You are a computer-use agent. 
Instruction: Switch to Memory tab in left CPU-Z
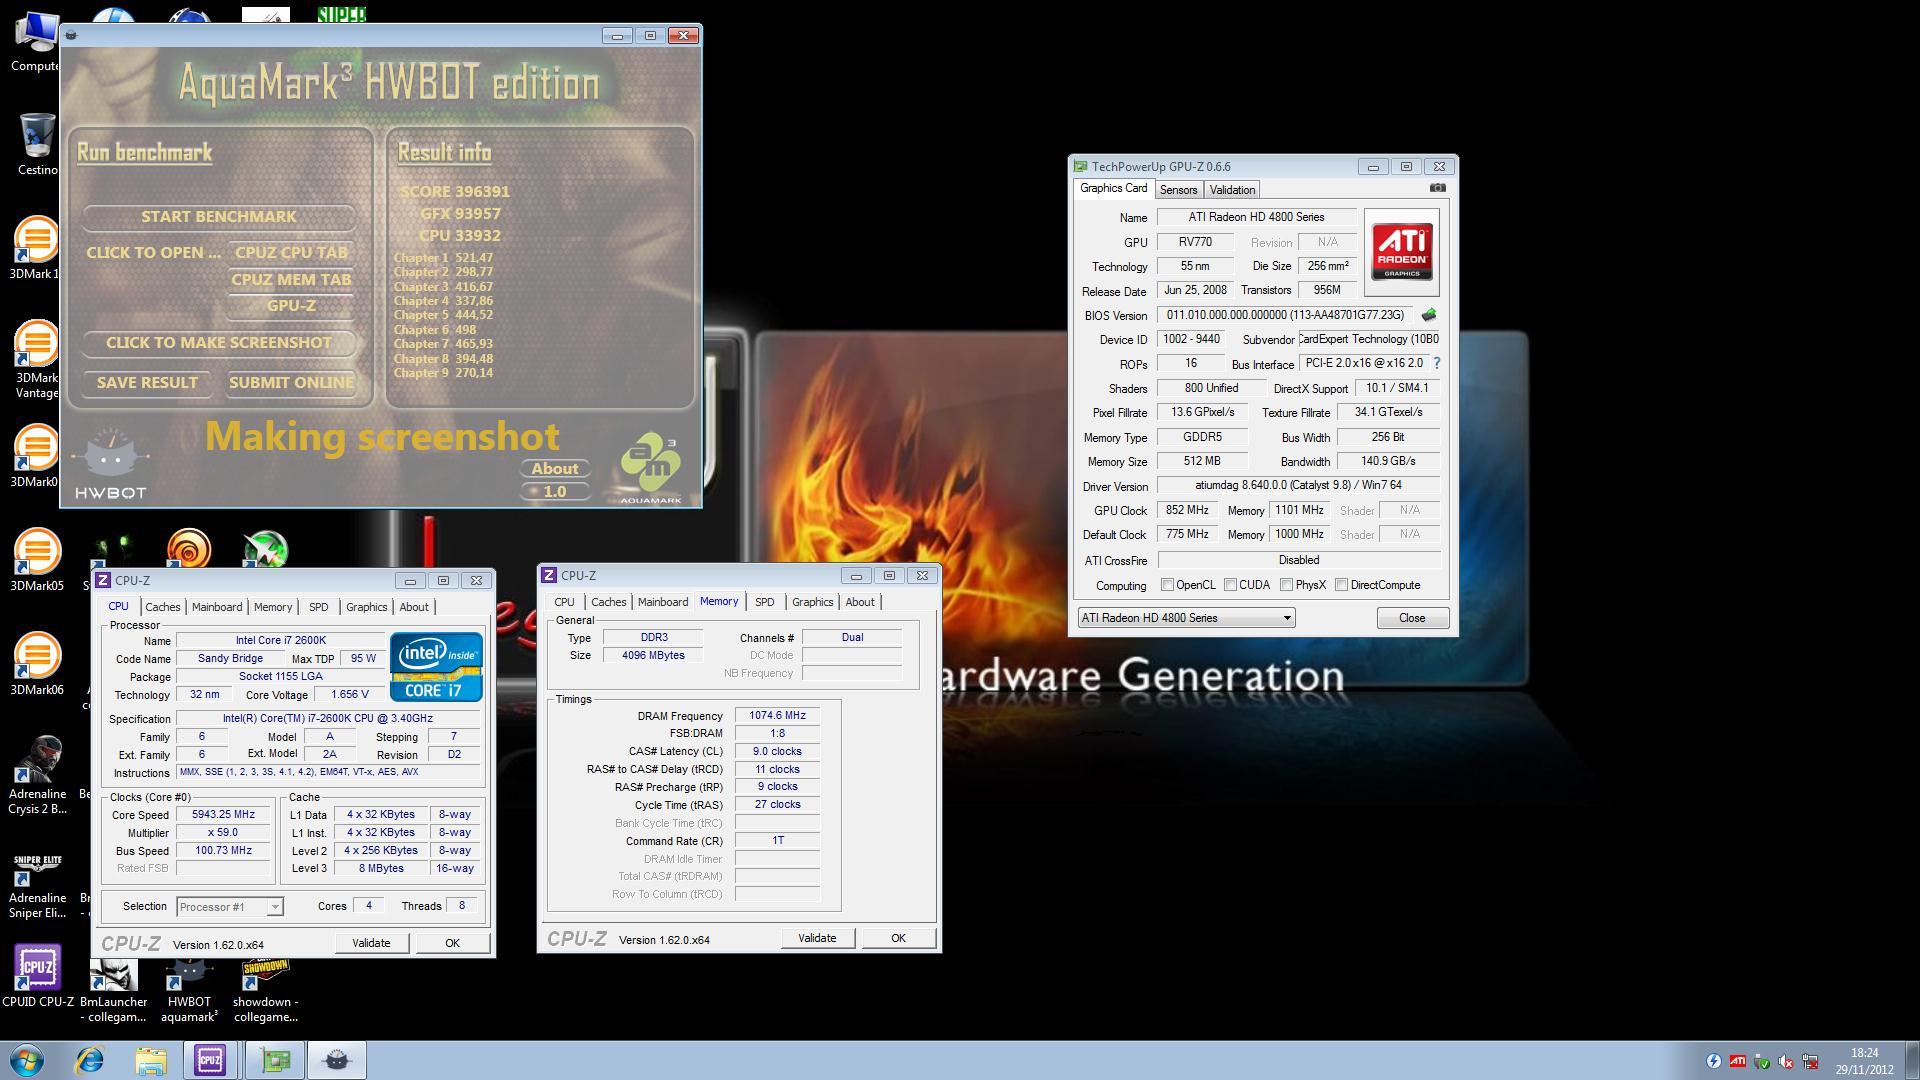(272, 607)
